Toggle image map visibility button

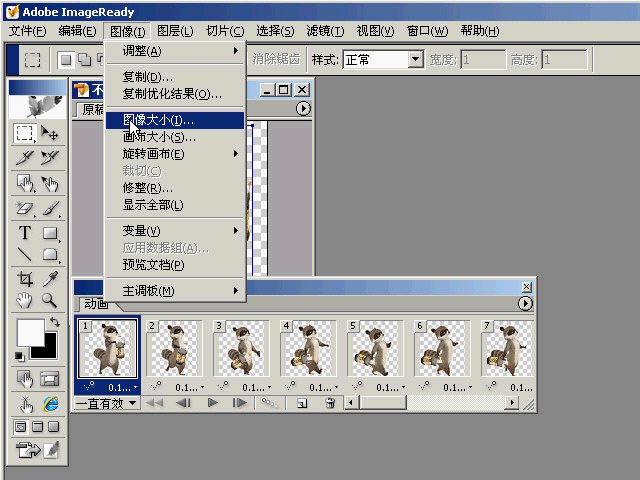pos(24,379)
